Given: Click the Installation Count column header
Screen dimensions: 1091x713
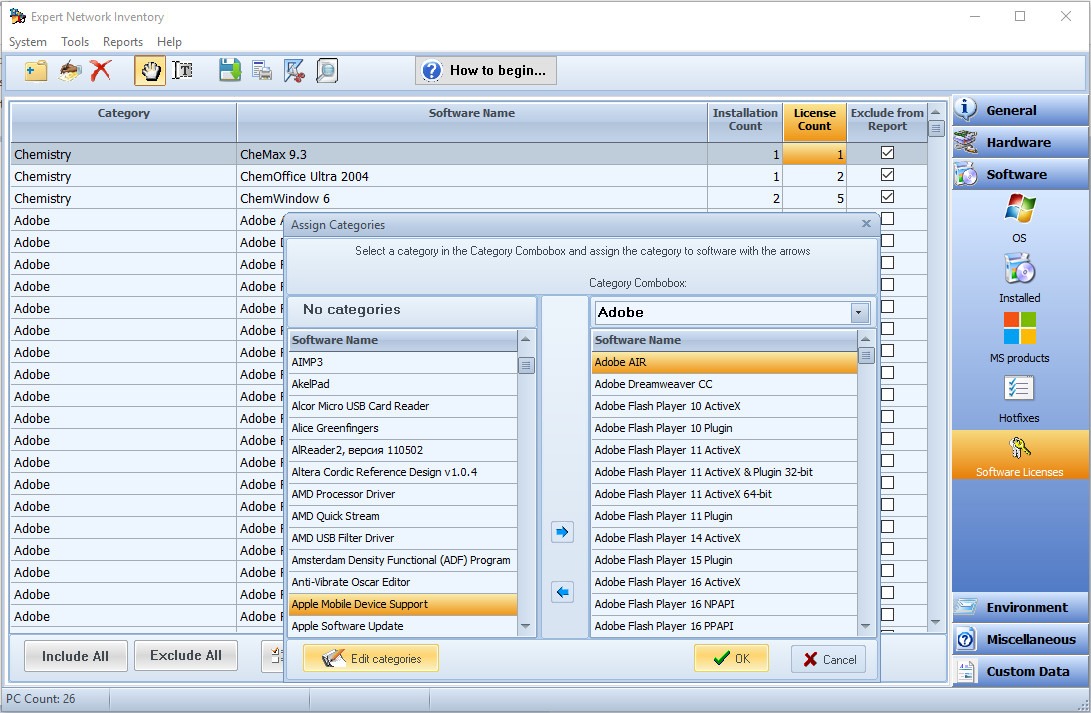Looking at the screenshot, I should [745, 122].
